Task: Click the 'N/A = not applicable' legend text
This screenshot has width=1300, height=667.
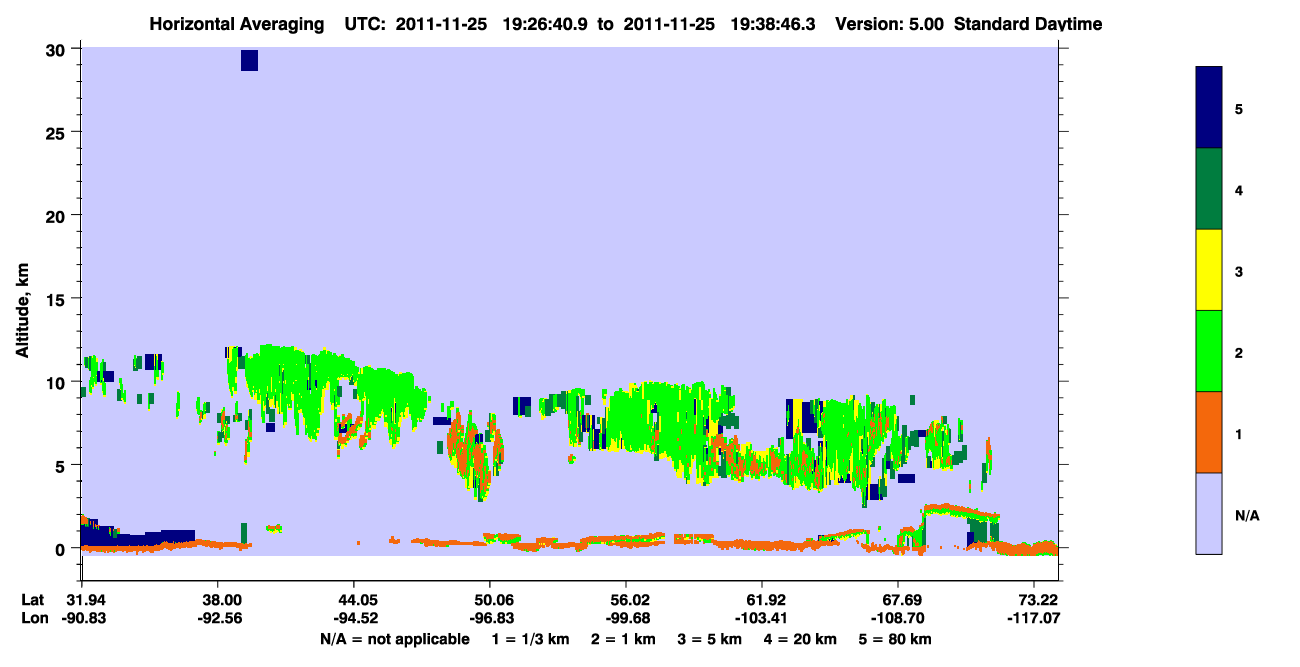Action: click(394, 639)
